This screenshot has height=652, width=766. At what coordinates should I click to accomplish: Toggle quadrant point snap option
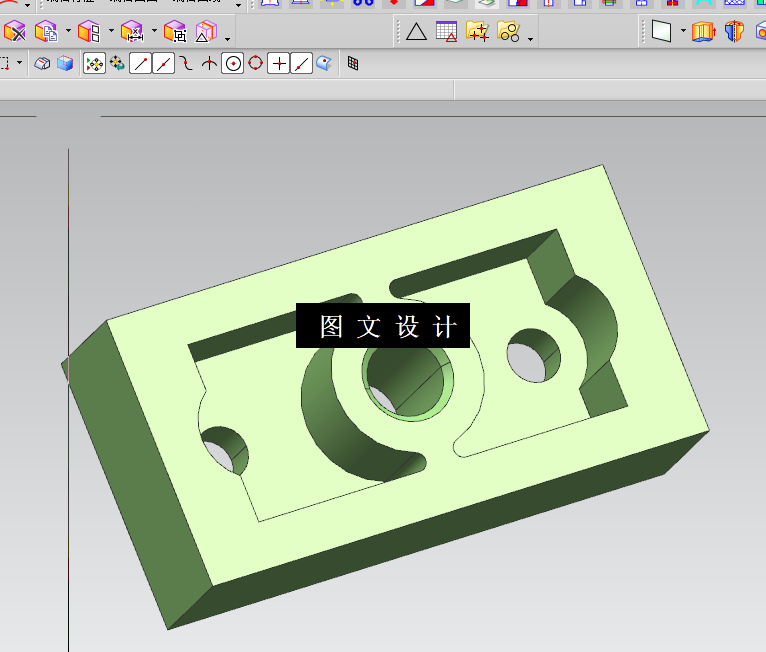pyautogui.click(x=255, y=63)
